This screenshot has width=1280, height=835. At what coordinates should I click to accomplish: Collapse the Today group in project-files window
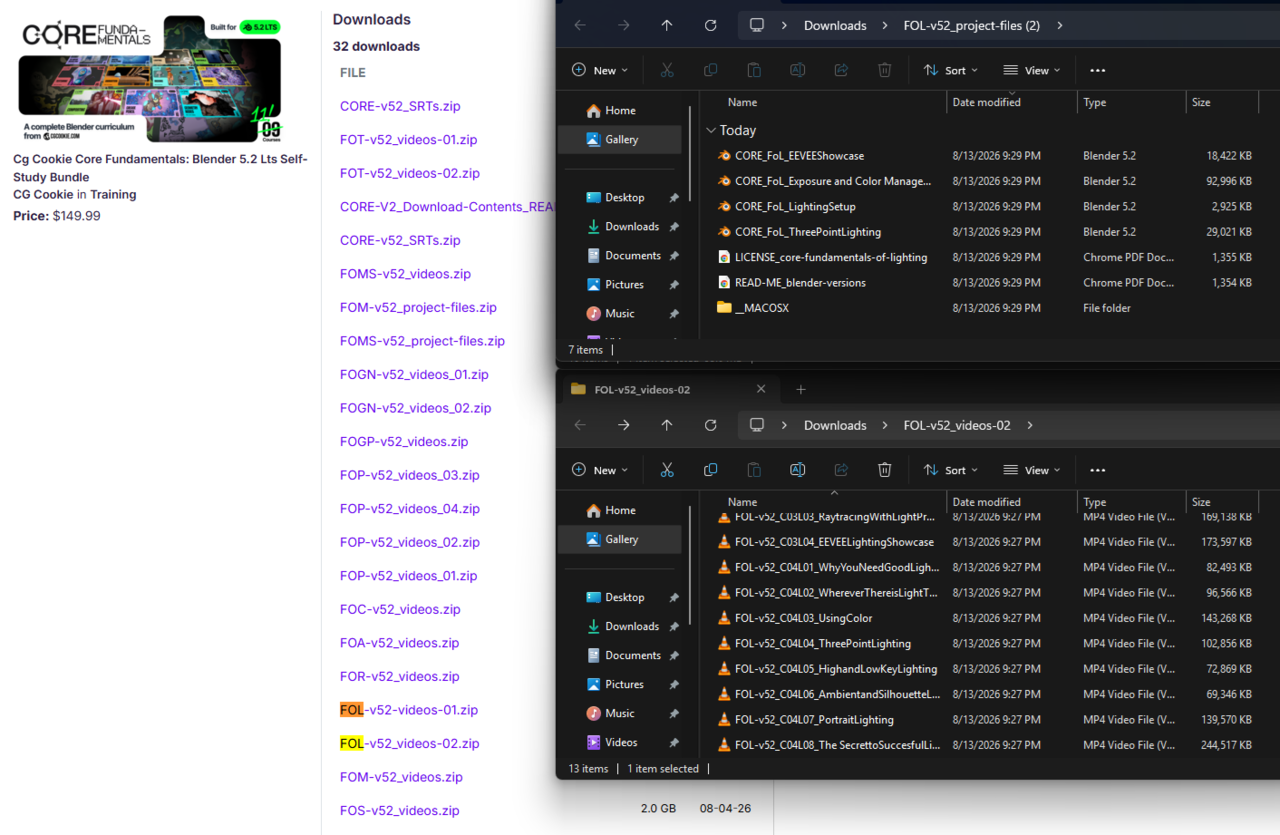[711, 130]
